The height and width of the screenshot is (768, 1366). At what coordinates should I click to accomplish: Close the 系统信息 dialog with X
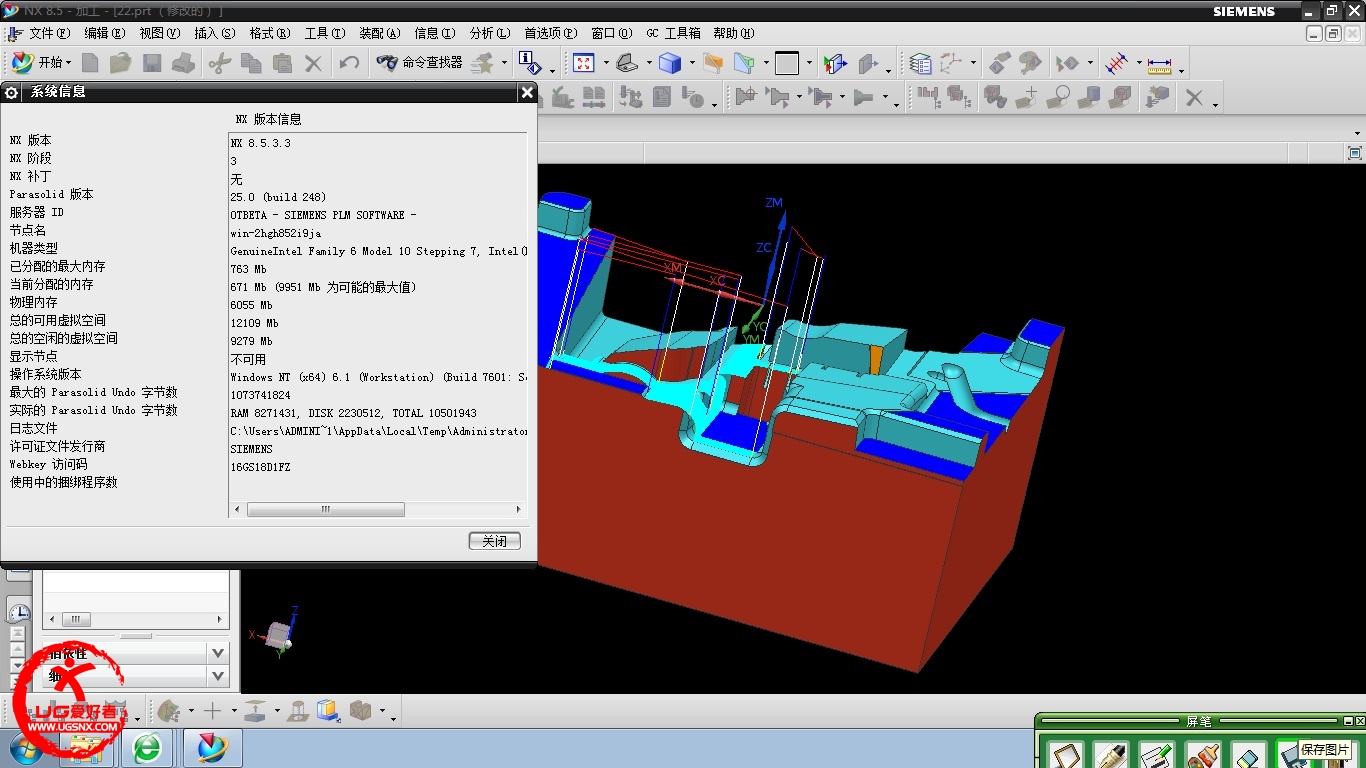point(527,92)
